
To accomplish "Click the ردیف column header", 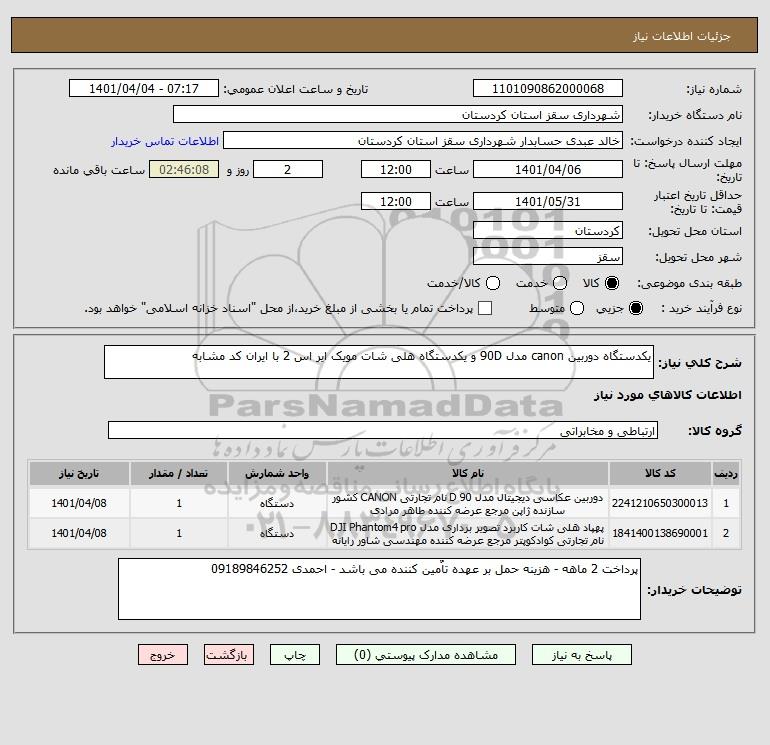I will click(726, 473).
